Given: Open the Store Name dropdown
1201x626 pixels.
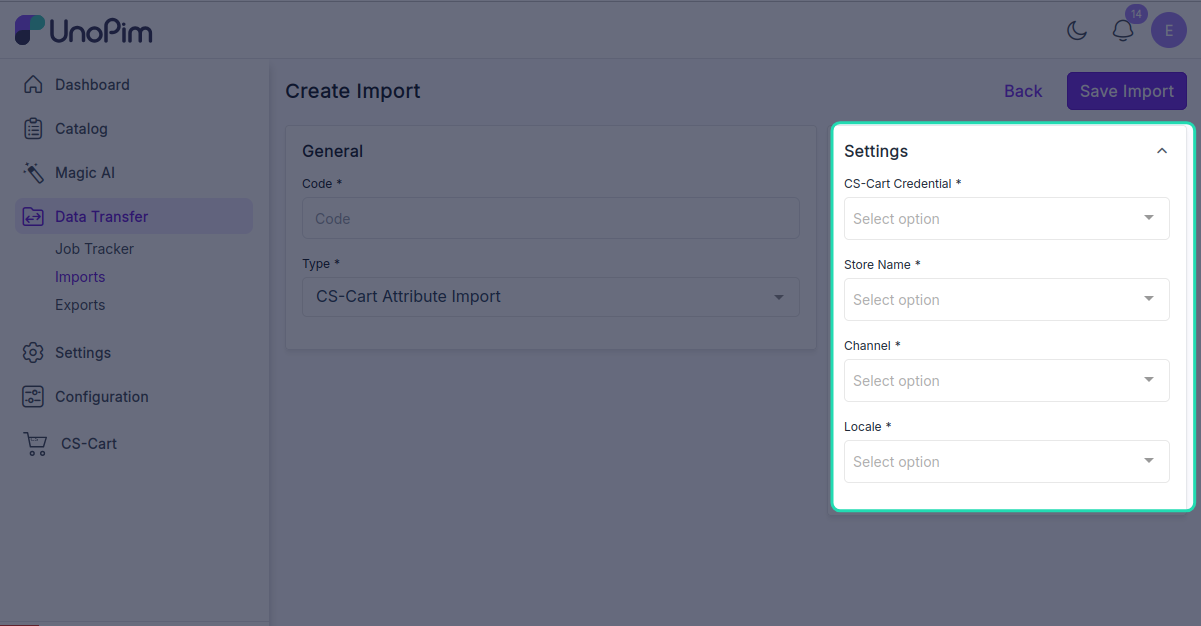Looking at the screenshot, I should 1007,299.
